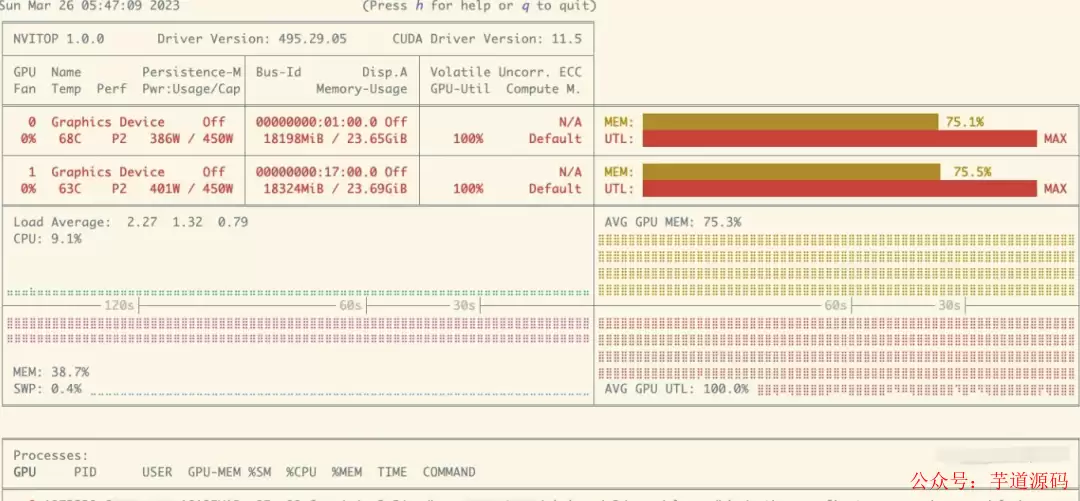This screenshot has width=1080, height=501.
Task: Click memory usage '18324MiB / 23.69GiB'
Action: [x=335, y=188]
